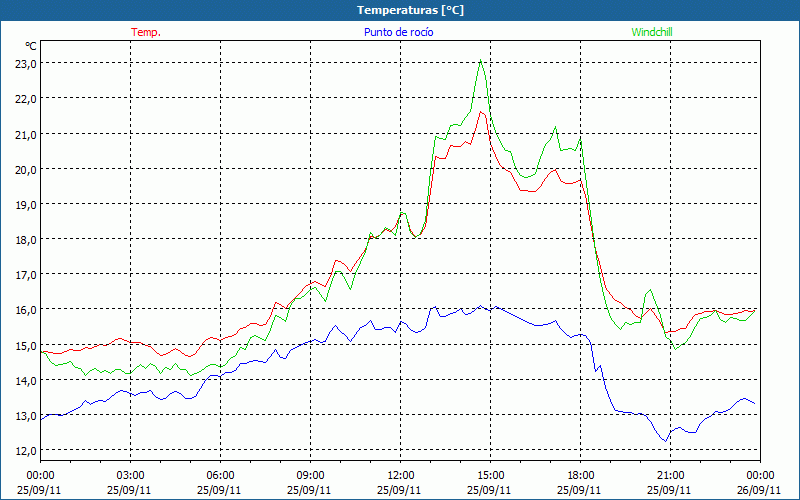
Task: Click the 03:00 time axis label
Action: 131,476
